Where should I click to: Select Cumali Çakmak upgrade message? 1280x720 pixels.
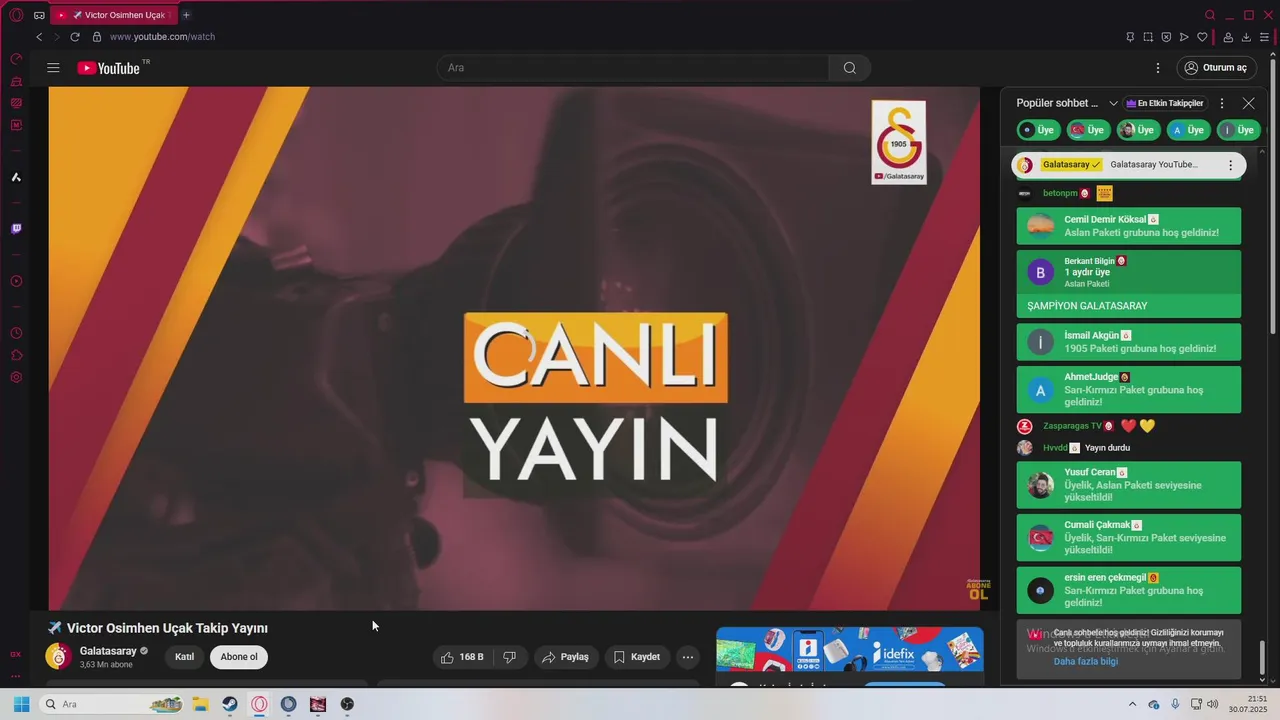click(x=1129, y=538)
